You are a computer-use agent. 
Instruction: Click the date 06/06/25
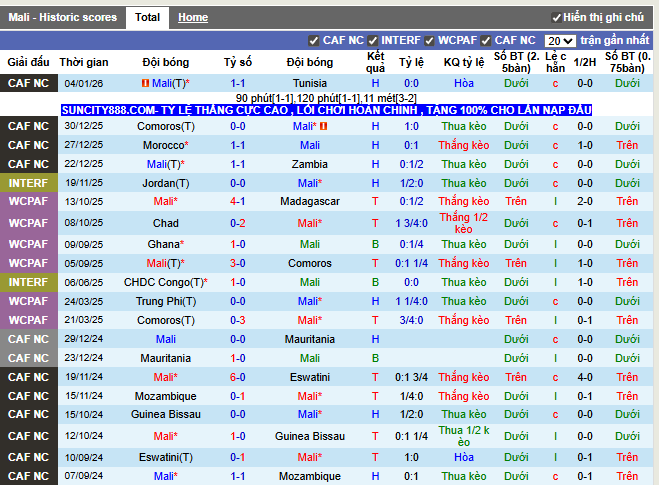(x=84, y=282)
